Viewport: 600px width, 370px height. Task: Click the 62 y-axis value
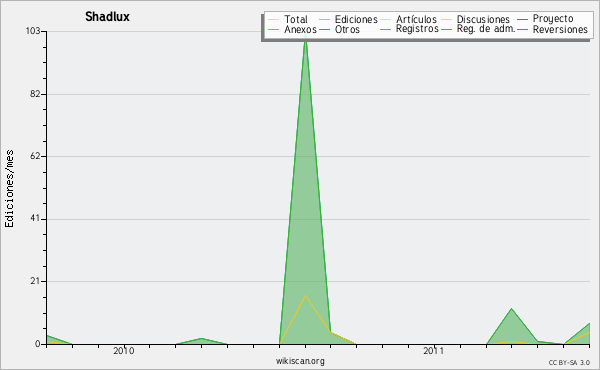point(35,156)
